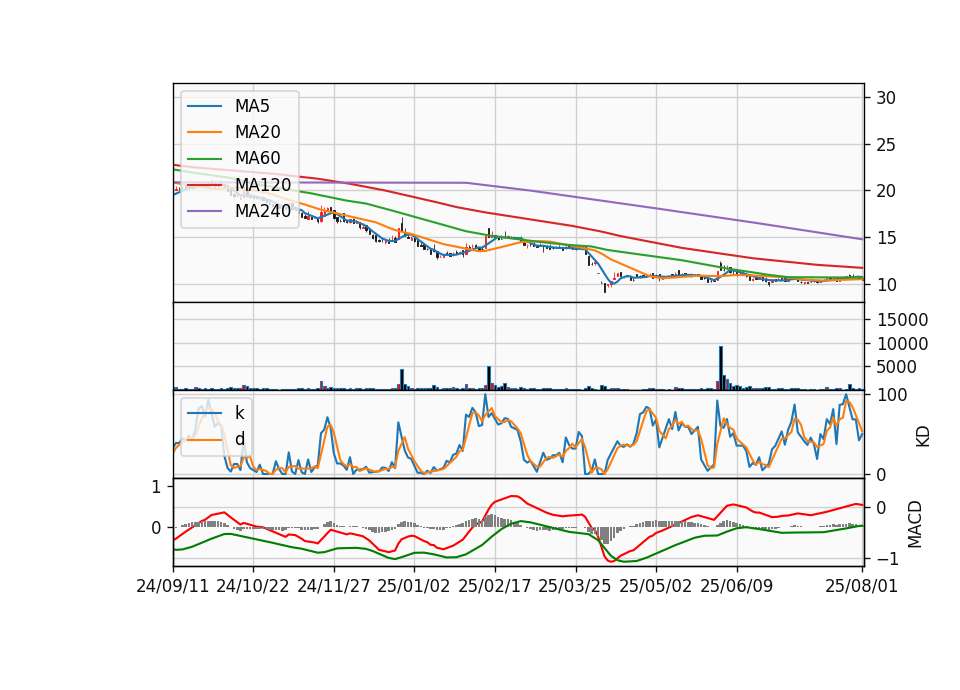The image size is (960, 690).
Task: Click the 25/08/01 date axis label
Action: 861,586
